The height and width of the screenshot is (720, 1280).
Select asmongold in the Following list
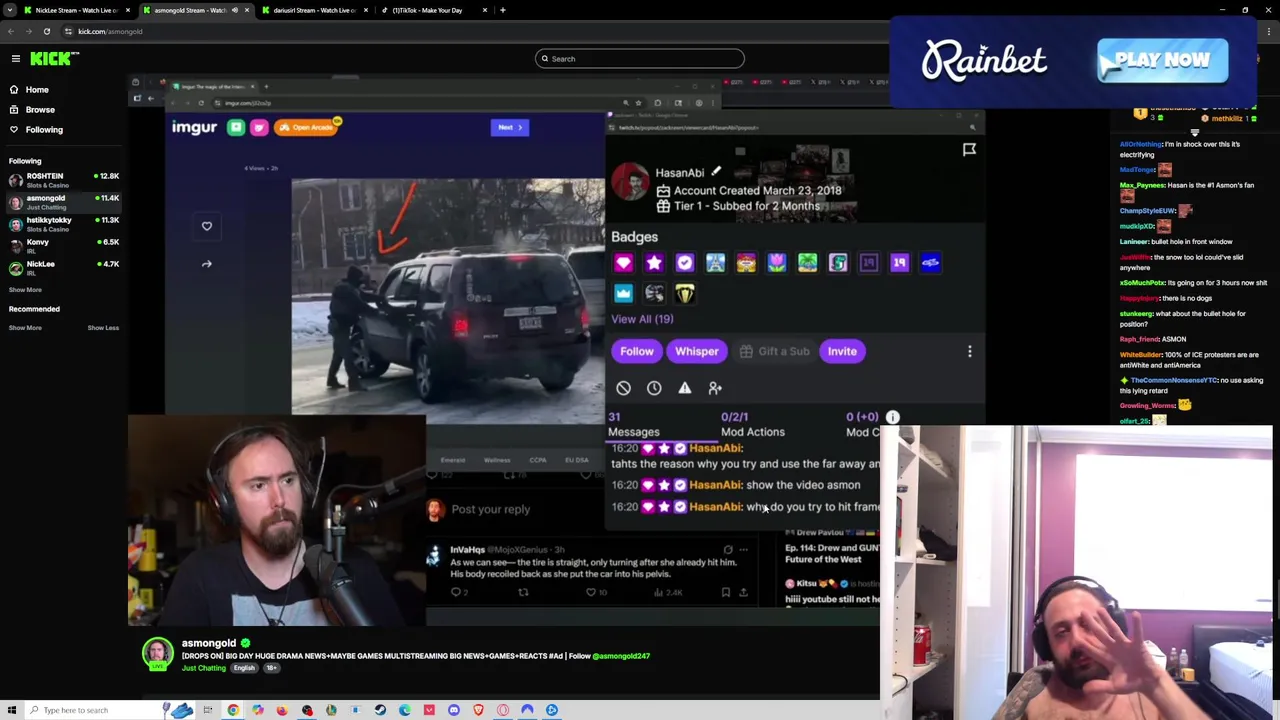[64, 202]
